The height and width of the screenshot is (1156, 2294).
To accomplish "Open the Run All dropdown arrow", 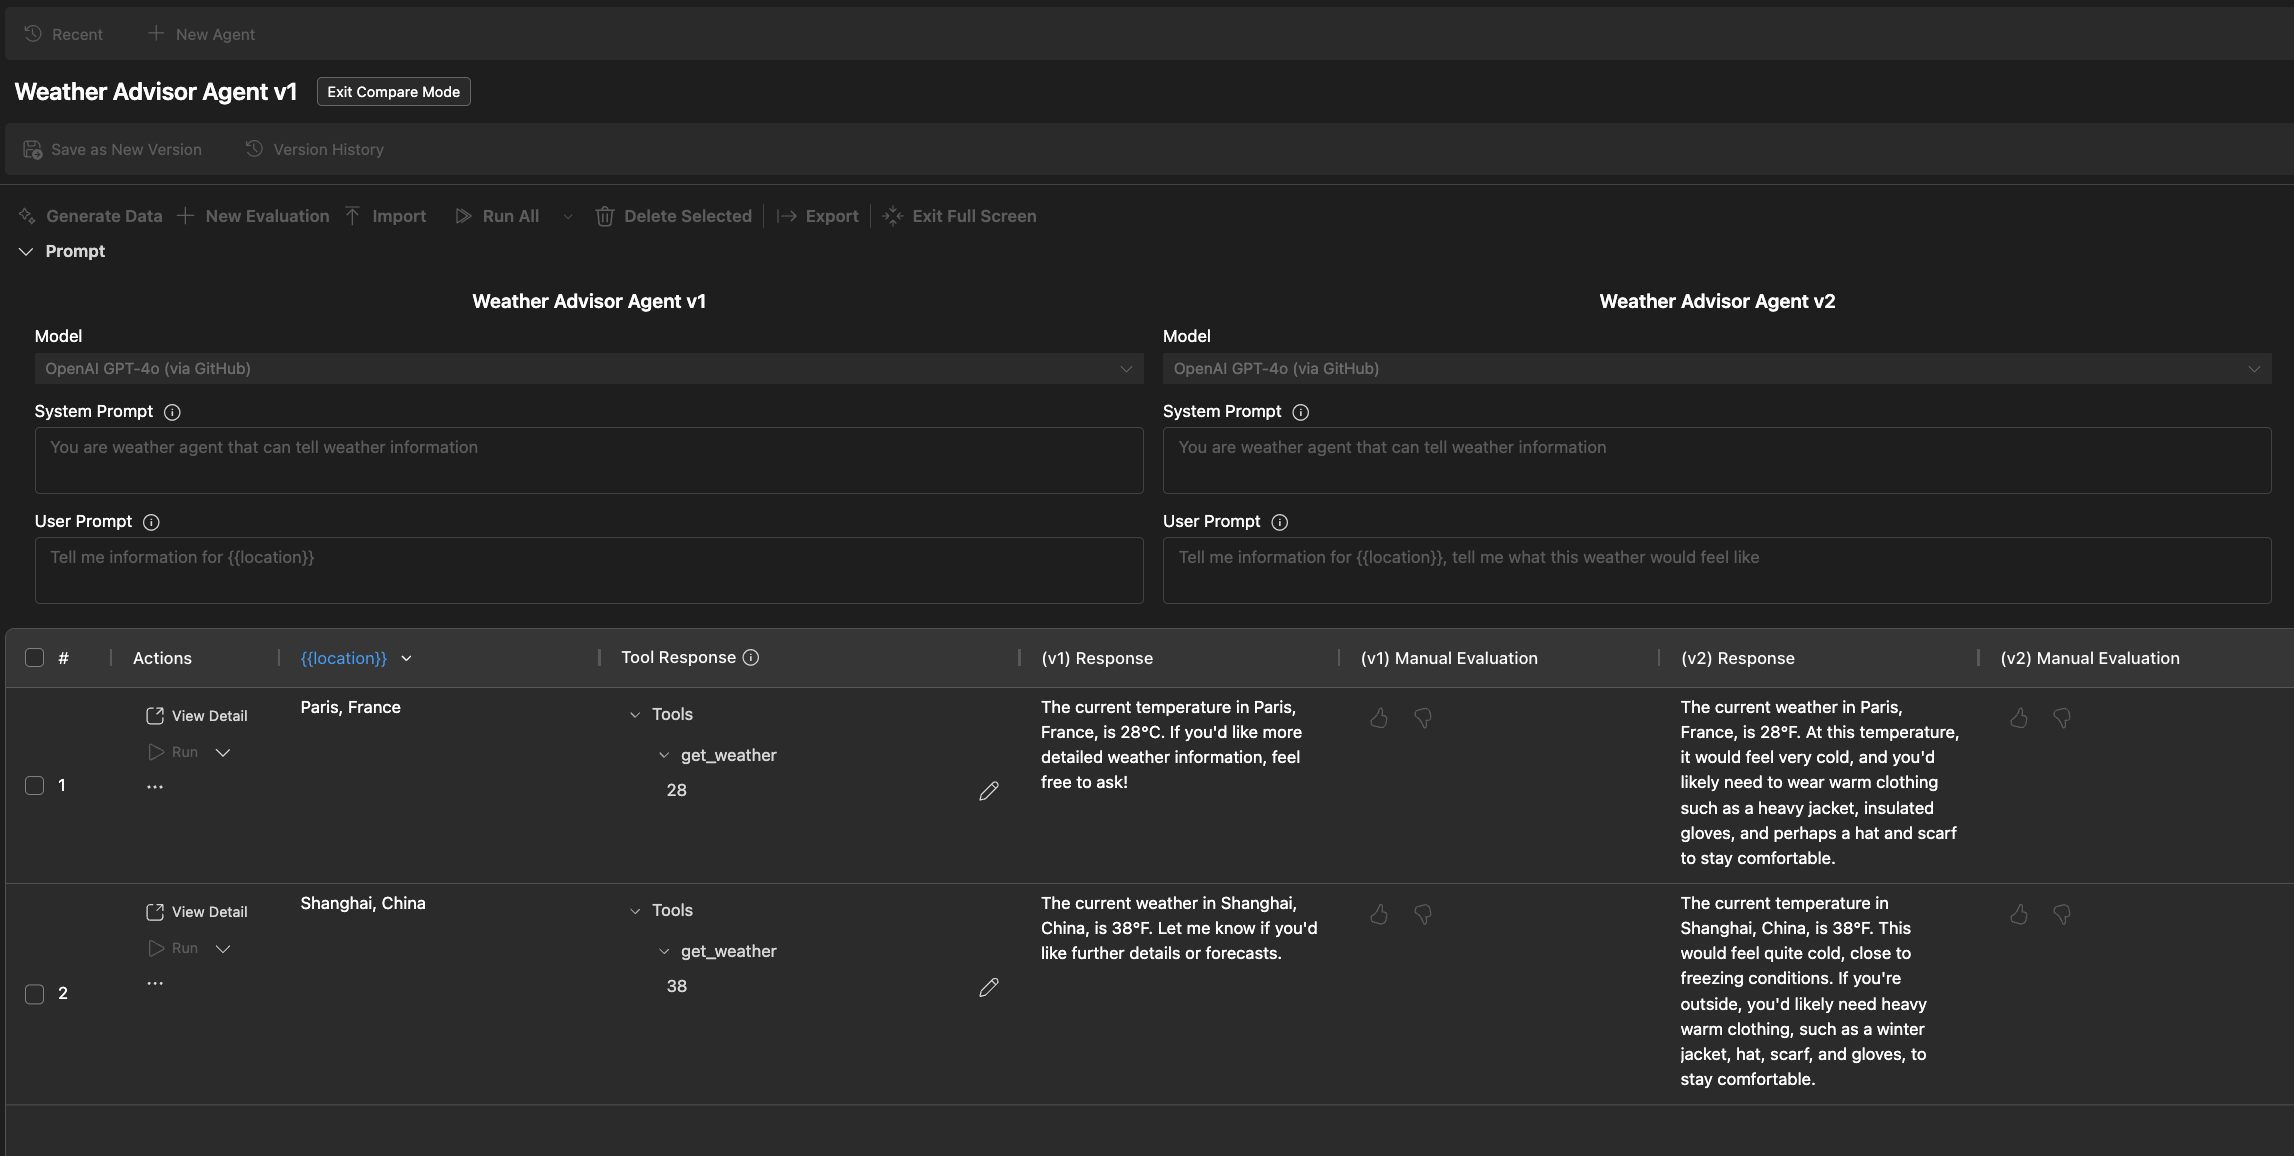I will [x=568, y=216].
